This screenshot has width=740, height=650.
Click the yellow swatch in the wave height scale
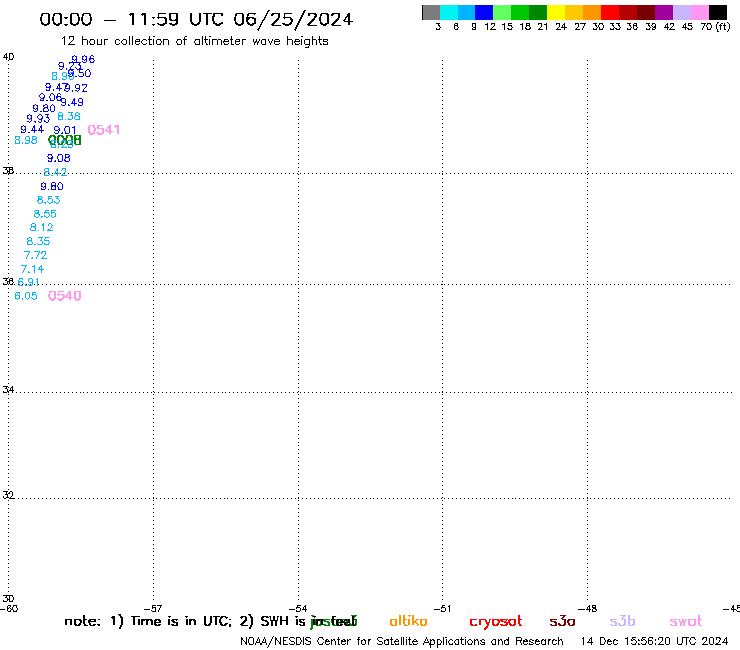556,12
